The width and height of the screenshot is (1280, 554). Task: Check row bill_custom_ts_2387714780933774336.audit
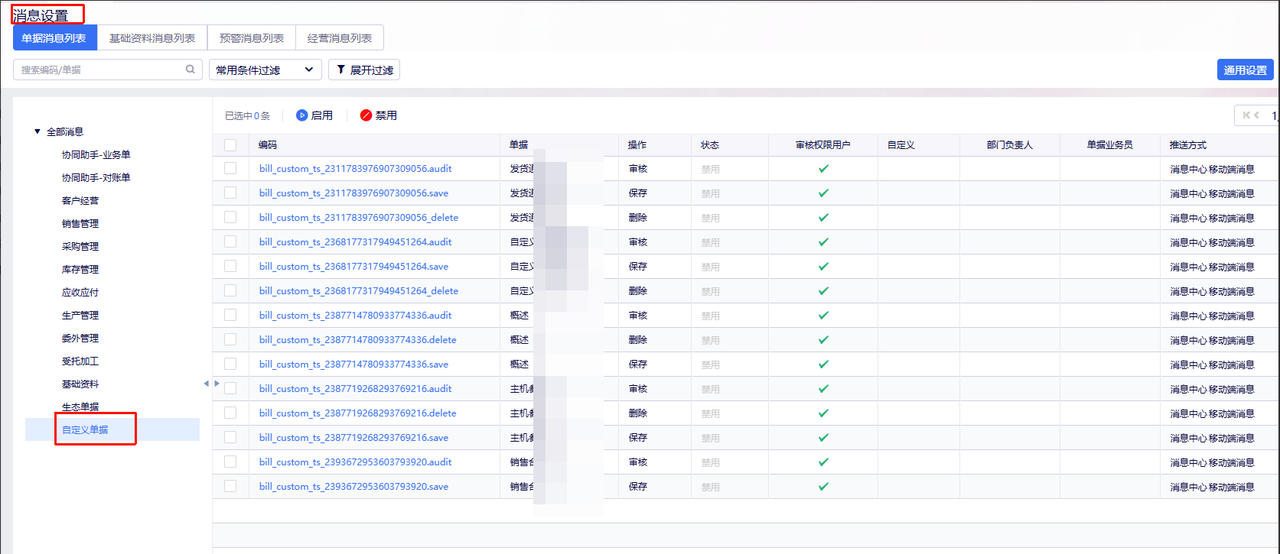point(230,315)
